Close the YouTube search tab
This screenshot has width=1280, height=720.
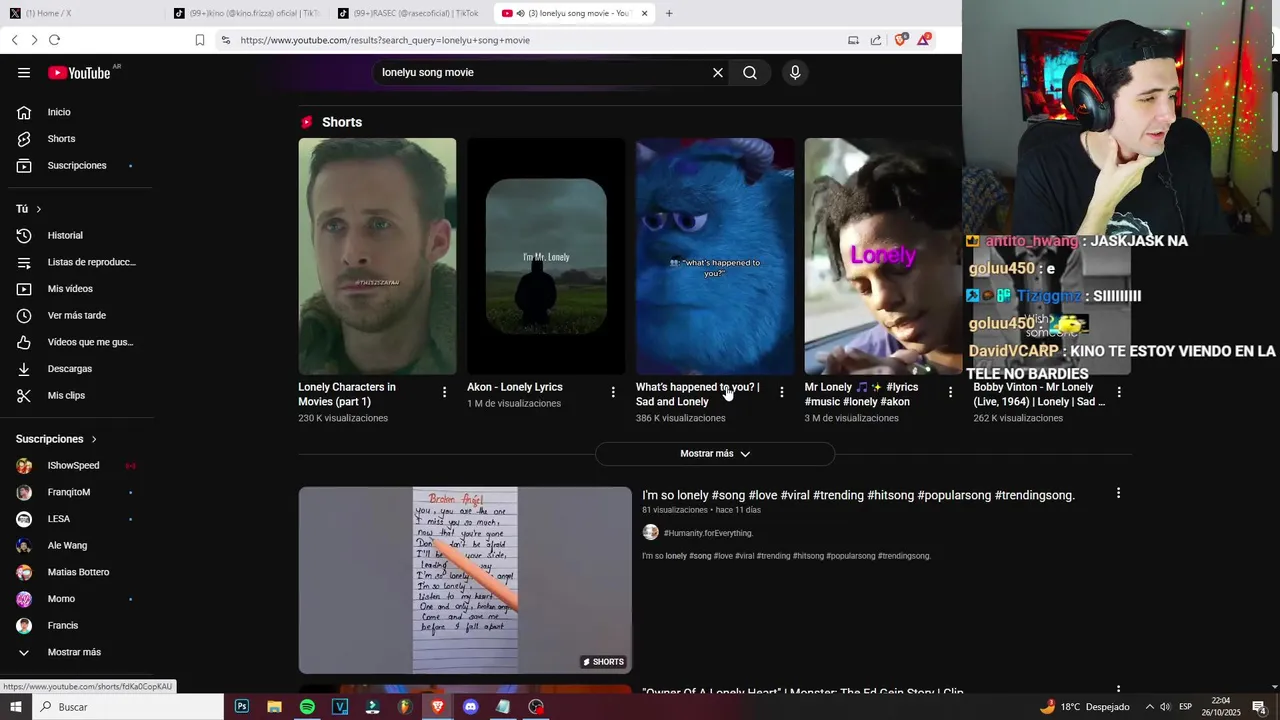tap(644, 13)
